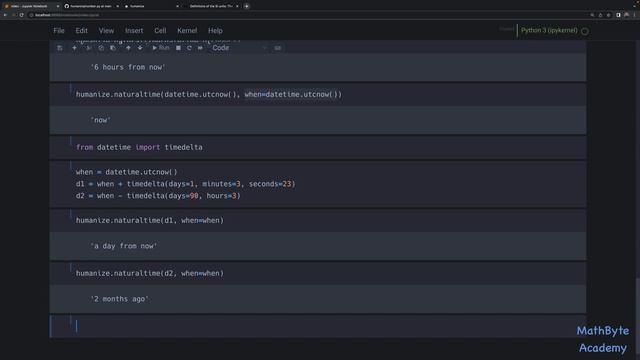Close the Definitions browser tab
Image resolution: width=640 pixels, height=360 pixels.
click(237, 6)
